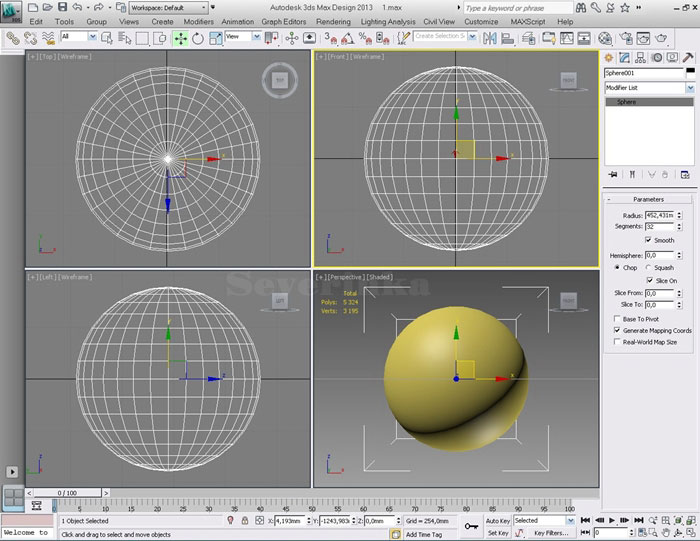Click the Key Filters button
Viewport: 700px width, 541px height.
pos(551,533)
